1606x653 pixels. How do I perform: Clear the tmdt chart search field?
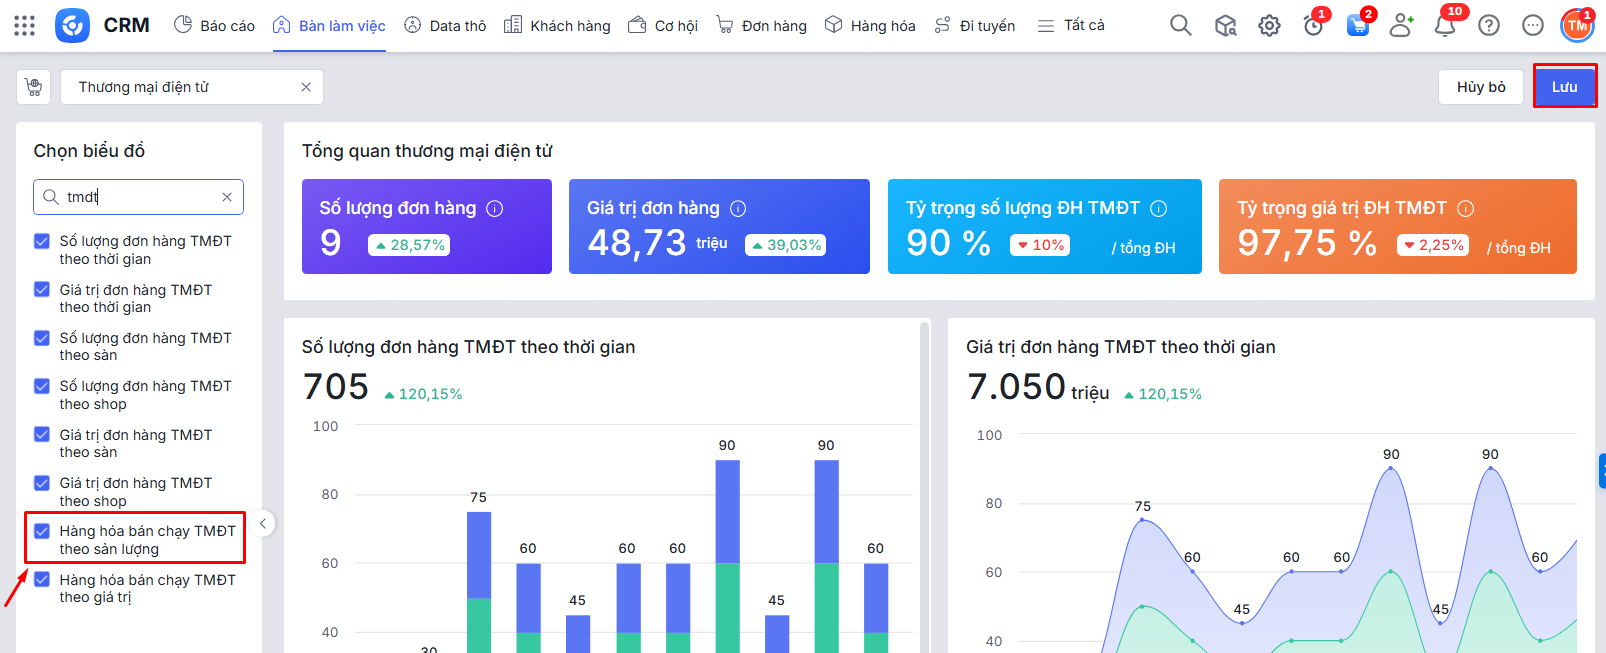(x=227, y=197)
